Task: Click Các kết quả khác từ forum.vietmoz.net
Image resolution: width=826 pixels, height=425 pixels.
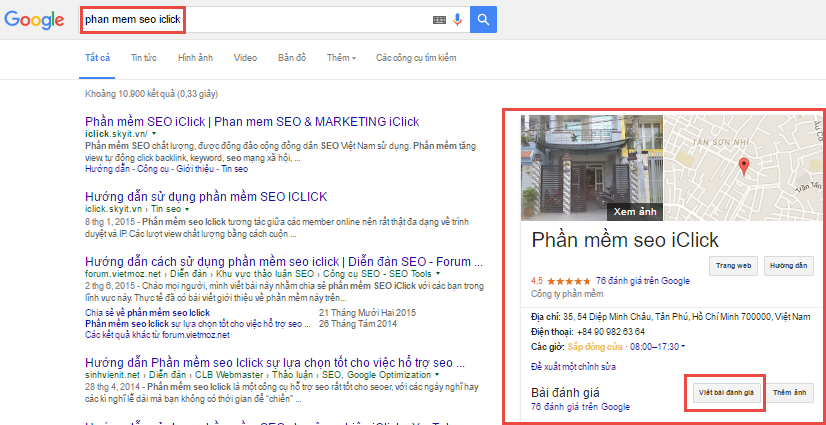Action: pyautogui.click(x=158, y=335)
